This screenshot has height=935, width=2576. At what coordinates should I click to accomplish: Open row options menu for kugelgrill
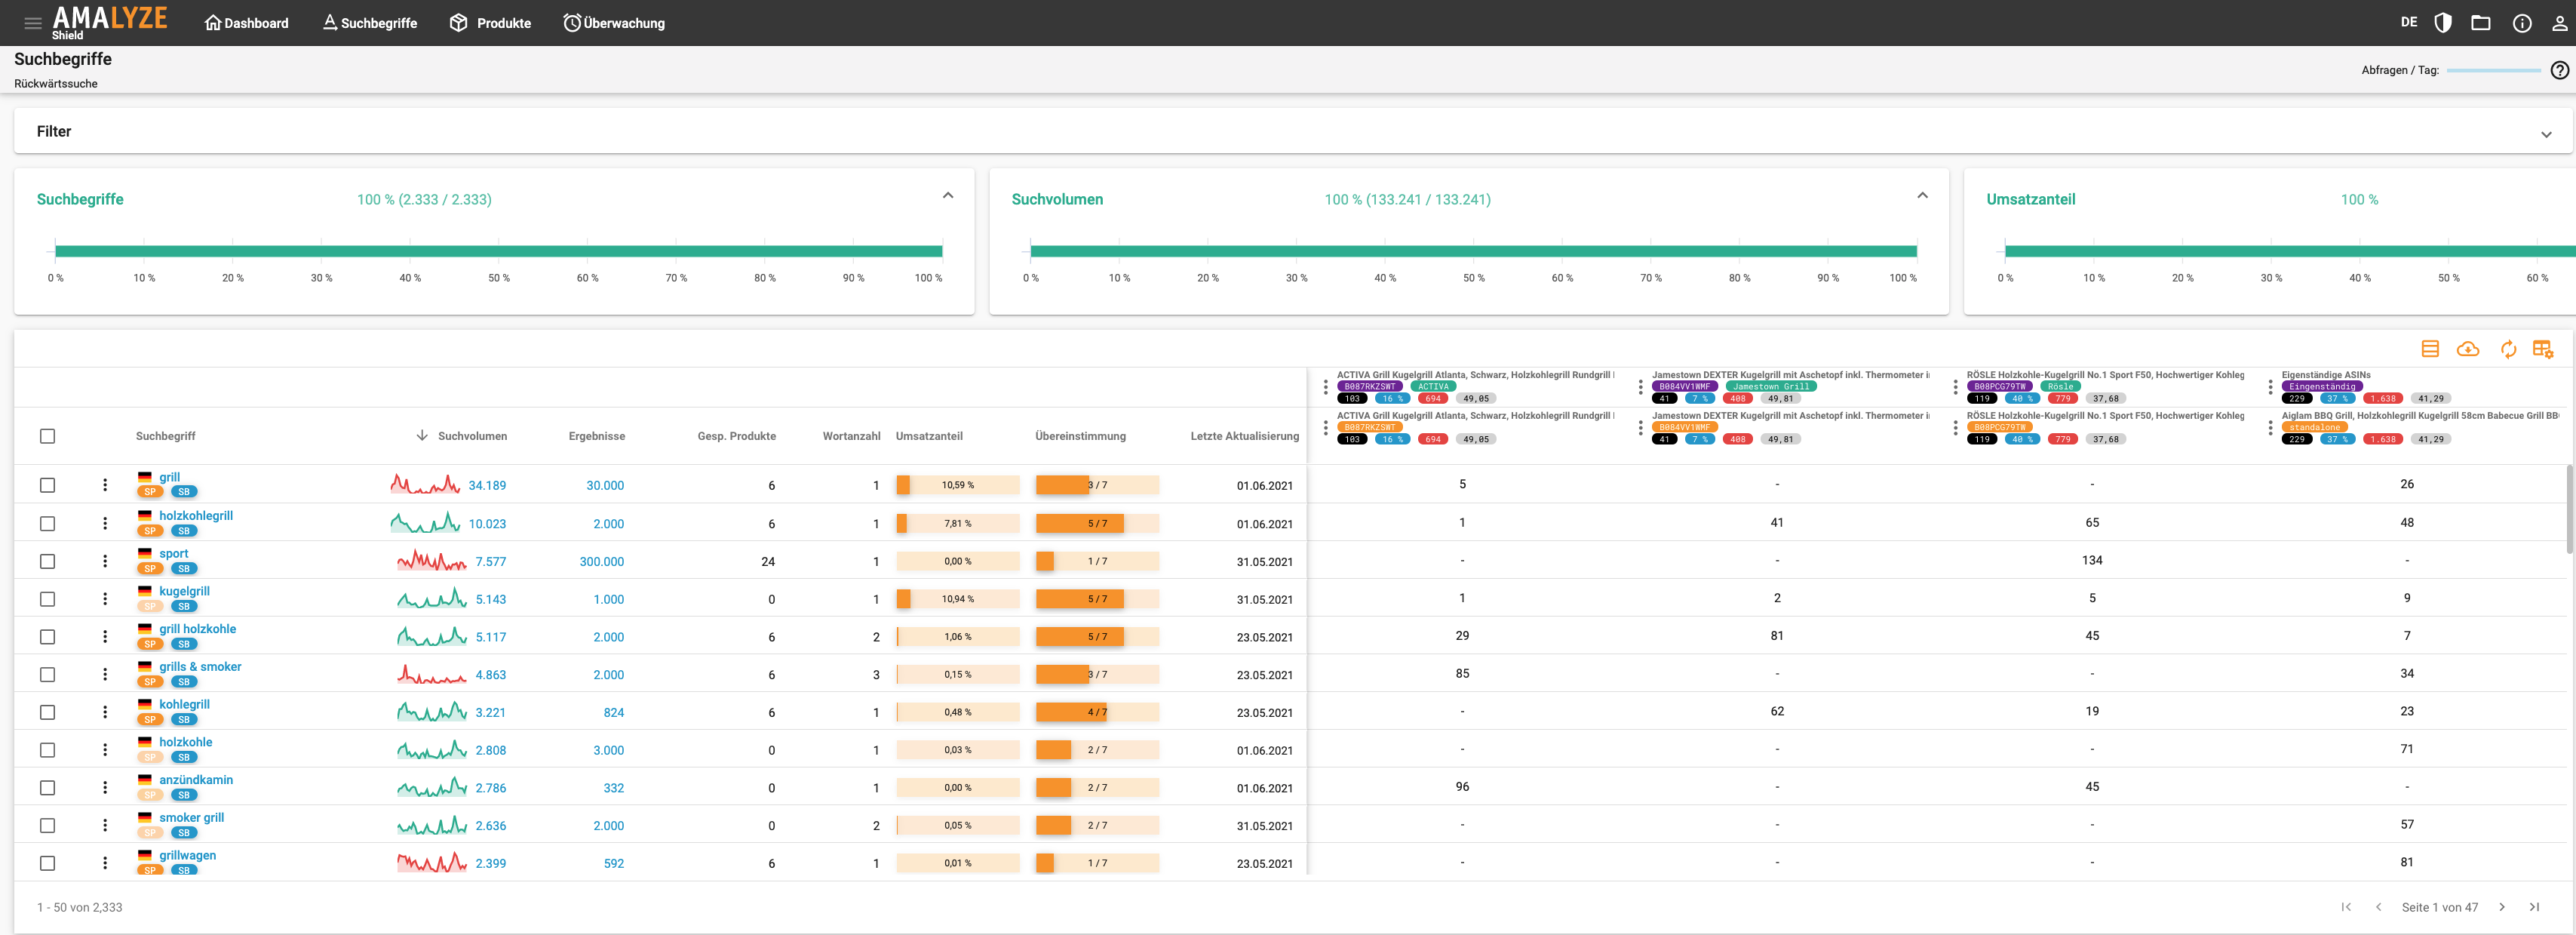(x=105, y=599)
